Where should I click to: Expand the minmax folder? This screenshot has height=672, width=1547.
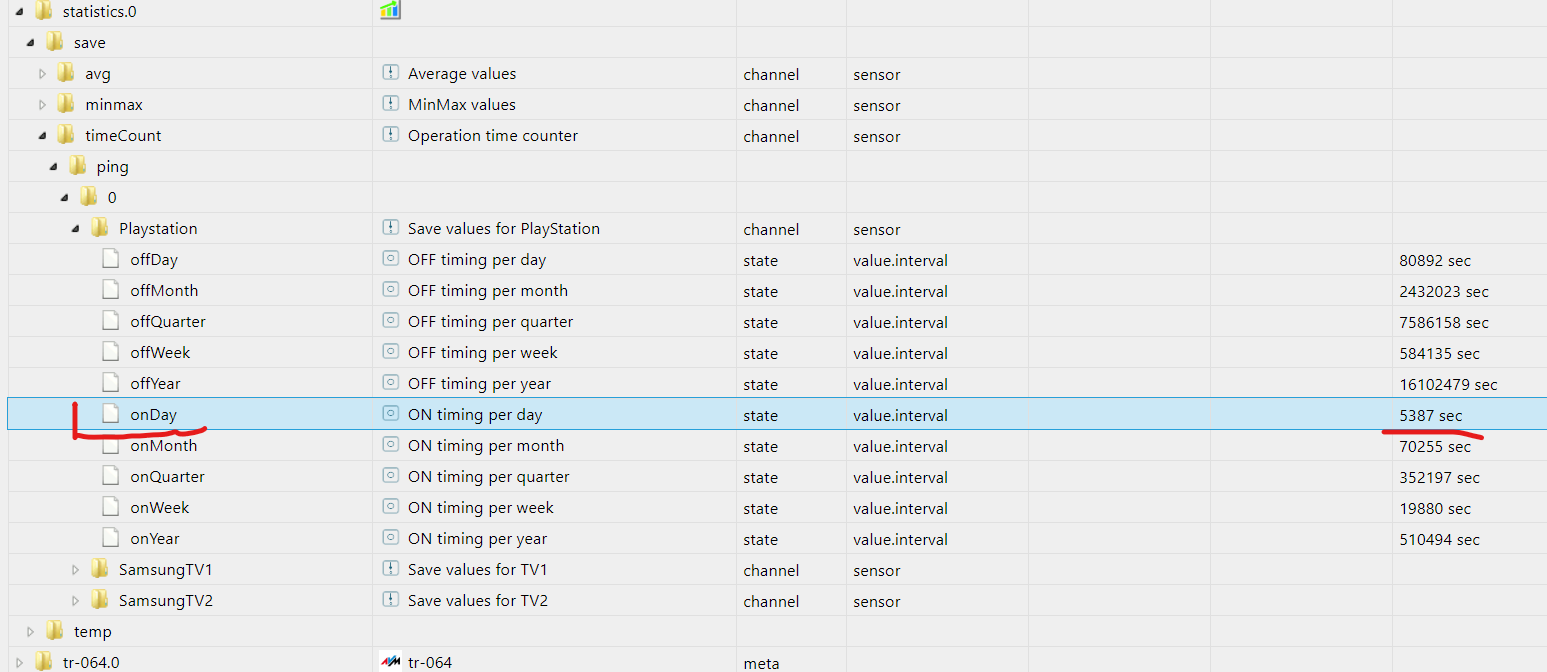42,105
